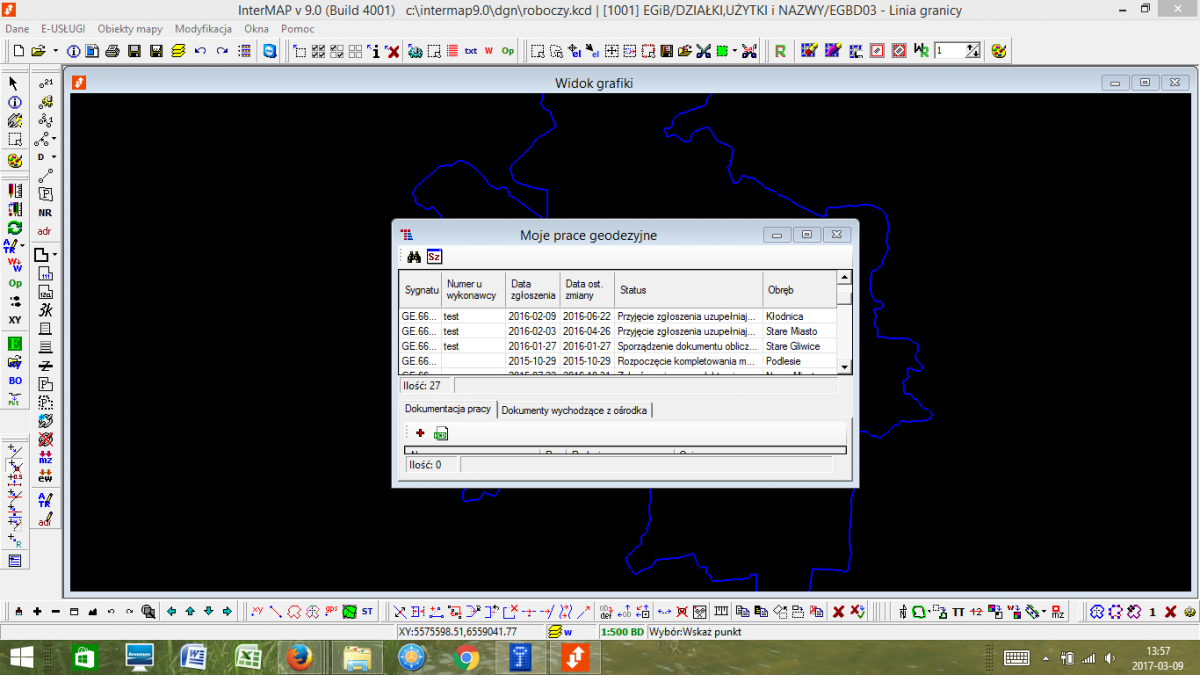
Task: Switch to Dokumentacja pracy tab
Action: 447,409
